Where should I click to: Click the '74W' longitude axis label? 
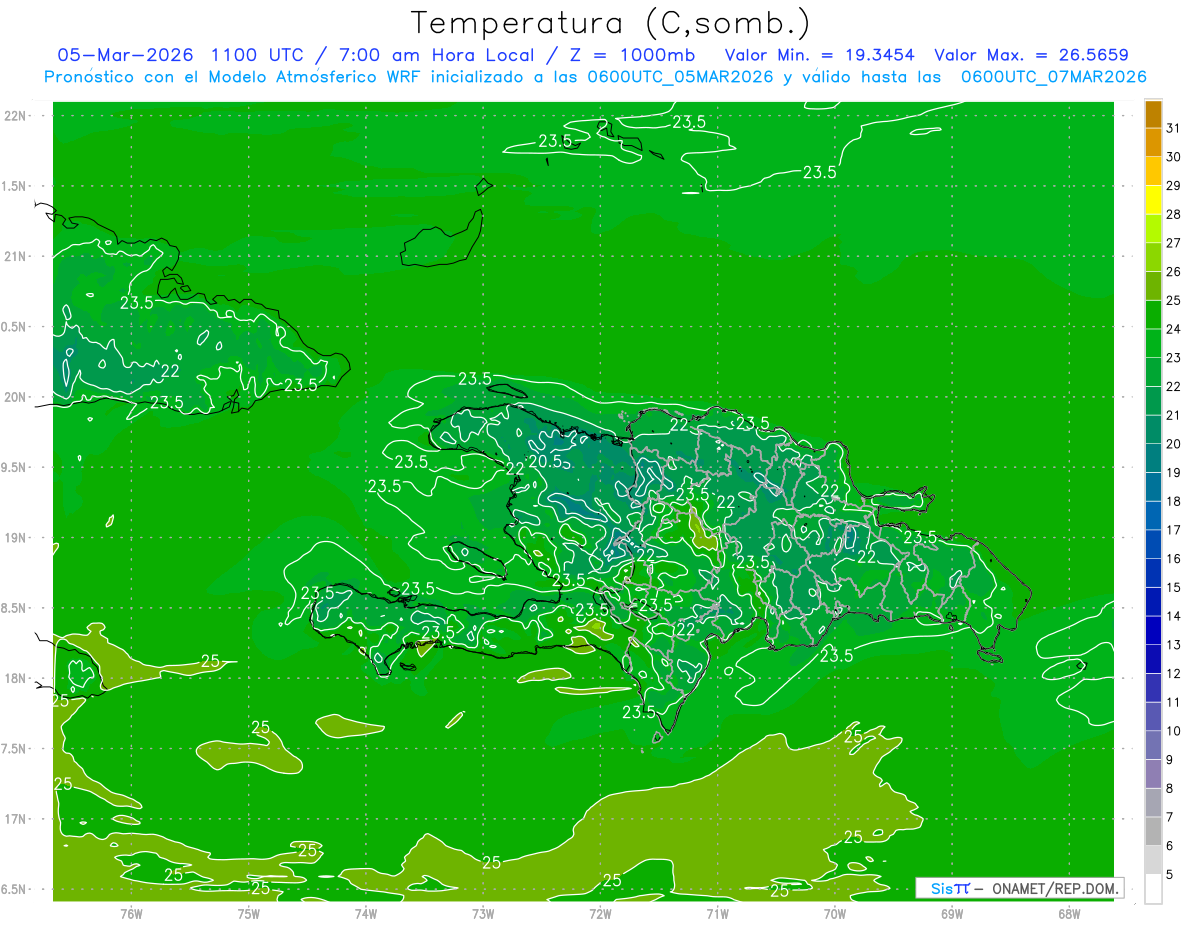click(x=366, y=913)
